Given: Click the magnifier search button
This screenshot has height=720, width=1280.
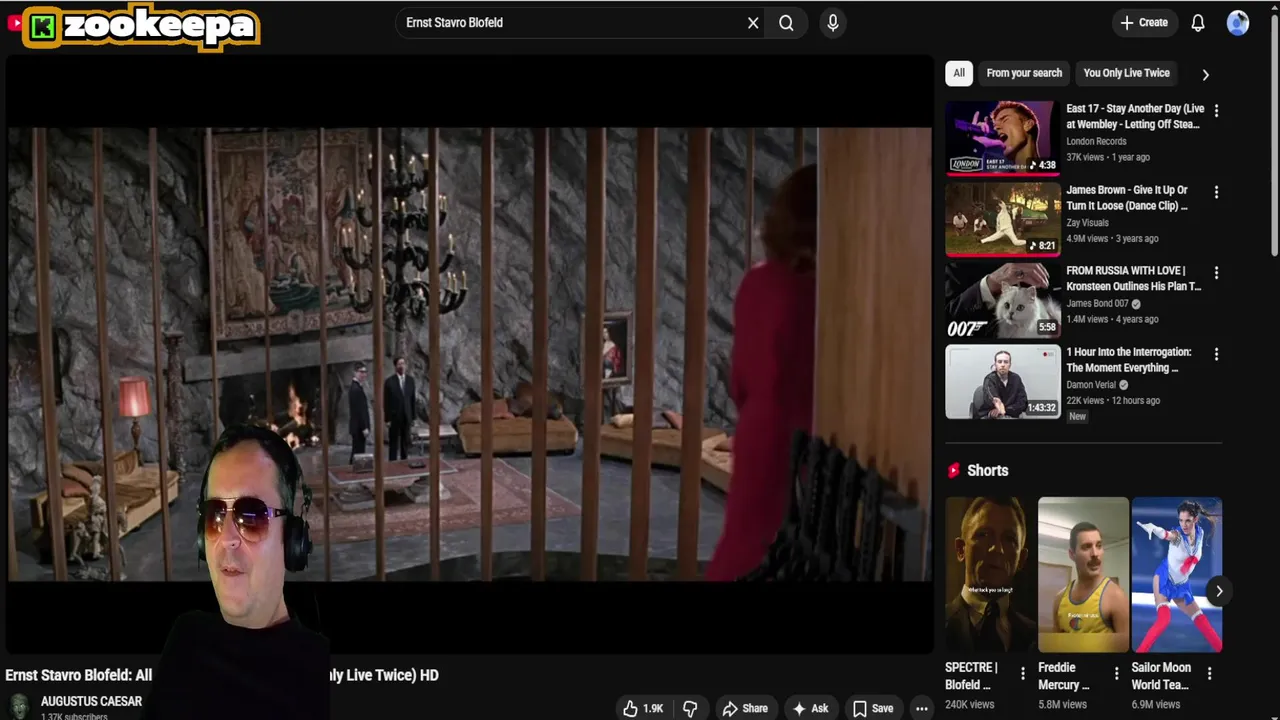Looking at the screenshot, I should pos(786,23).
